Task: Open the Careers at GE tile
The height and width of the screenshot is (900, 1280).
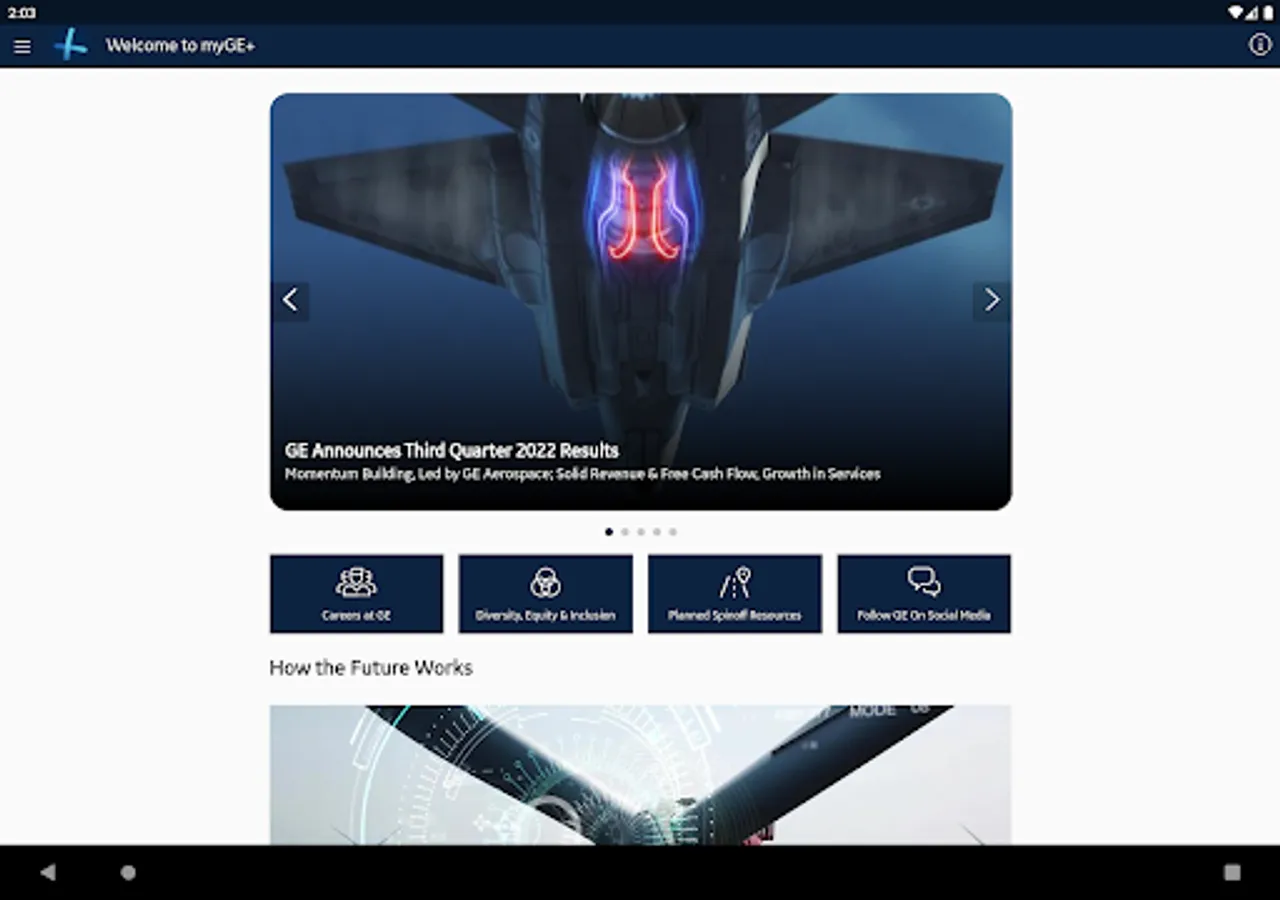Action: pyautogui.click(x=356, y=594)
